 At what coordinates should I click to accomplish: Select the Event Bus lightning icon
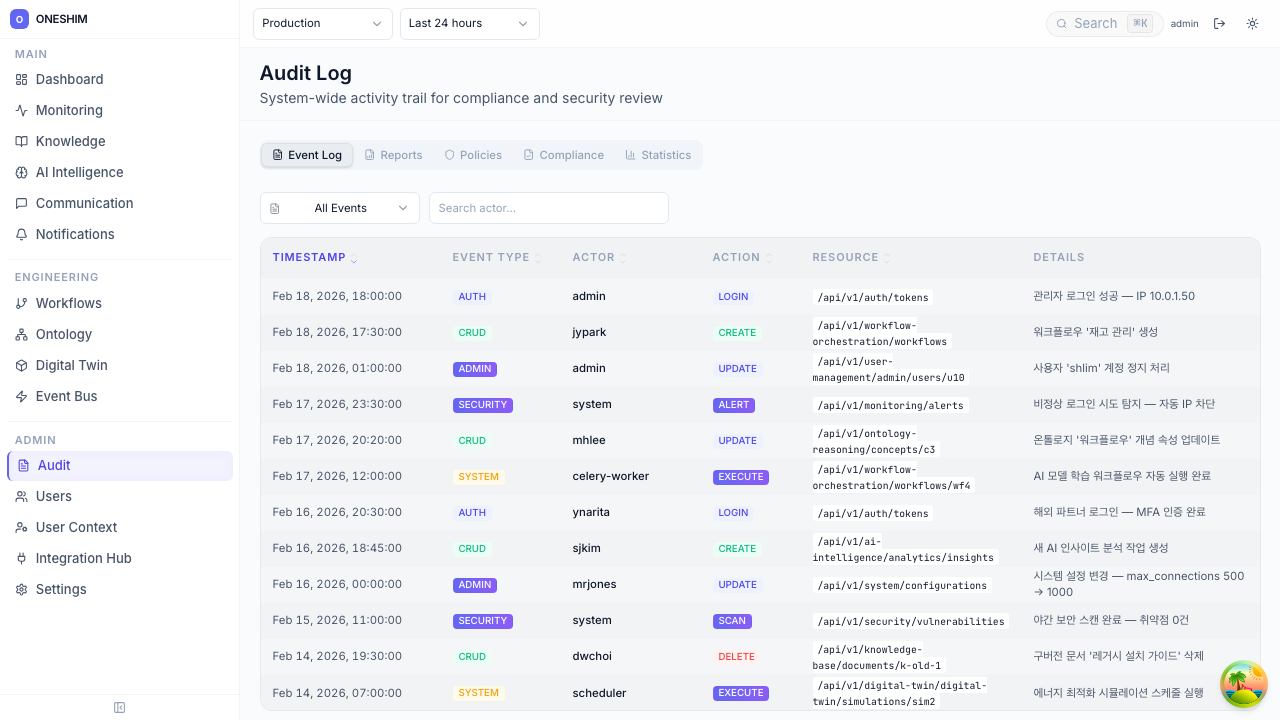pyautogui.click(x=21, y=396)
